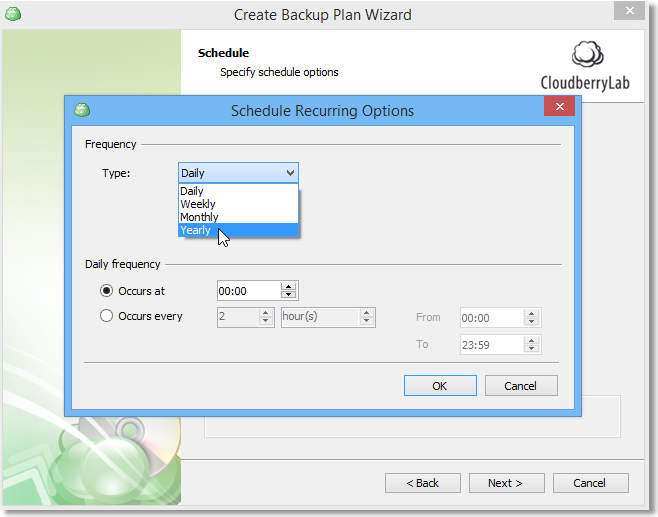The image size is (658, 517).
Task: Close the Schedule Recurring Options dialog
Action: (558, 109)
